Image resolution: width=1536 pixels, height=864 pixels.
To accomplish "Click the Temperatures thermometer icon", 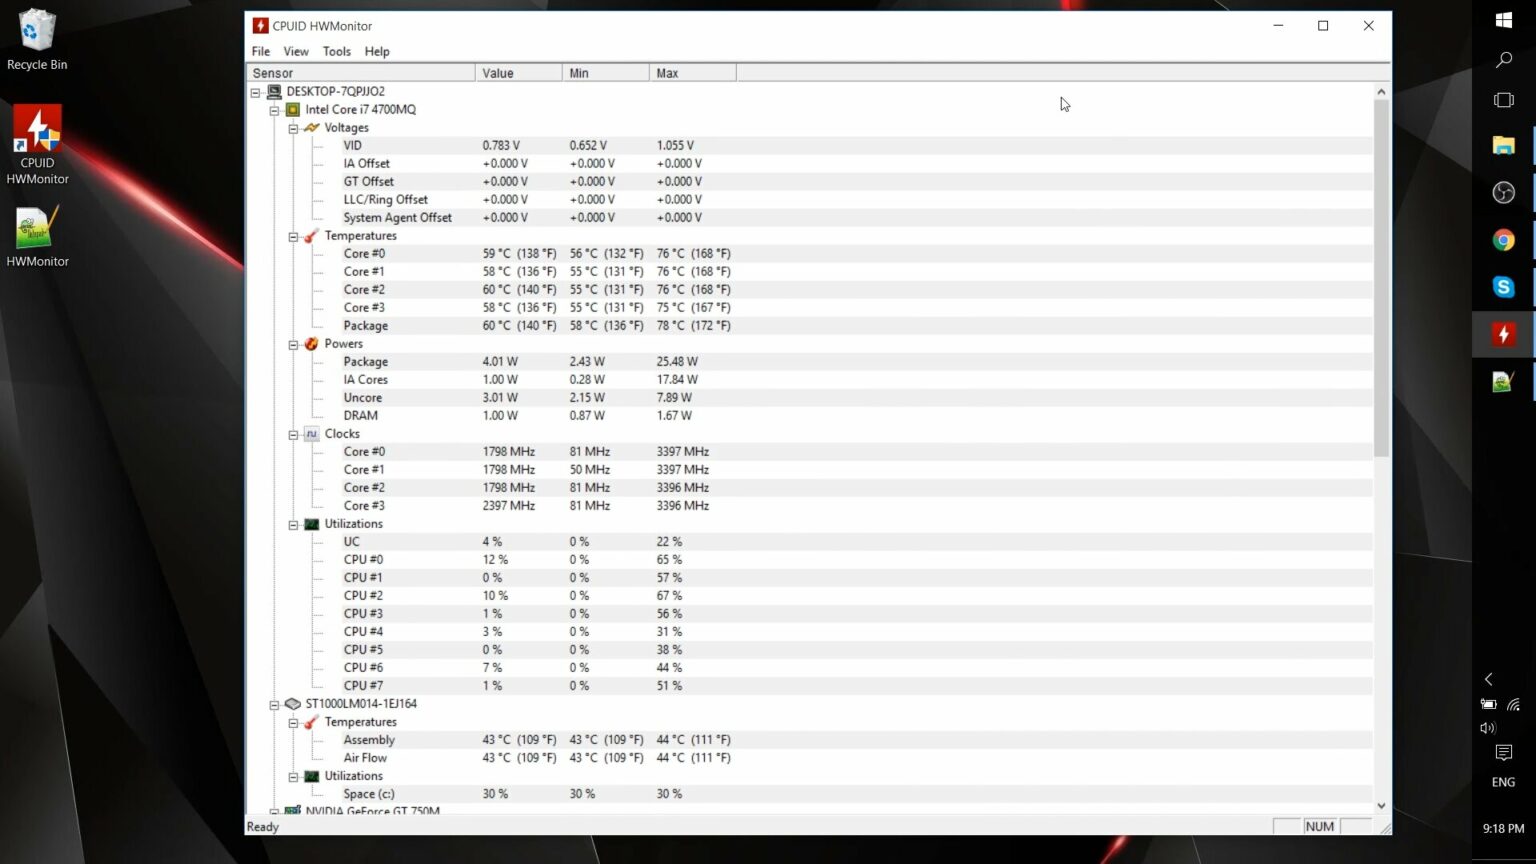I will tap(311, 235).
